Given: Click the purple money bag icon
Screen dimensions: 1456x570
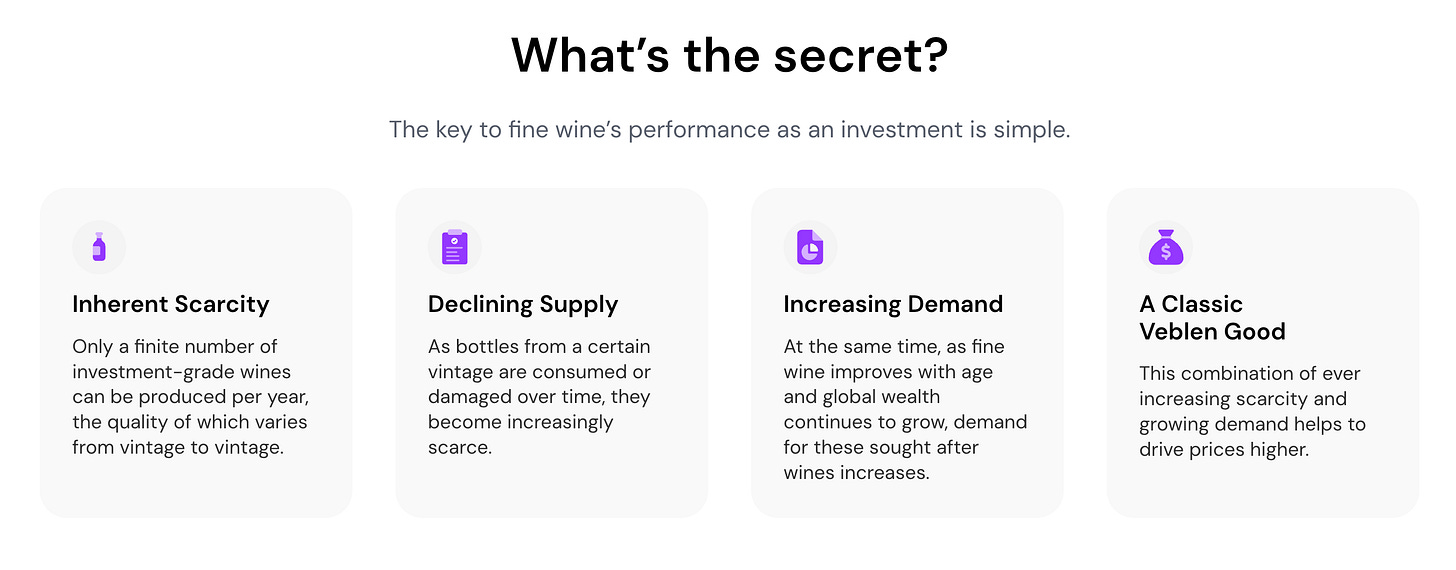Looking at the screenshot, I should click(1166, 247).
